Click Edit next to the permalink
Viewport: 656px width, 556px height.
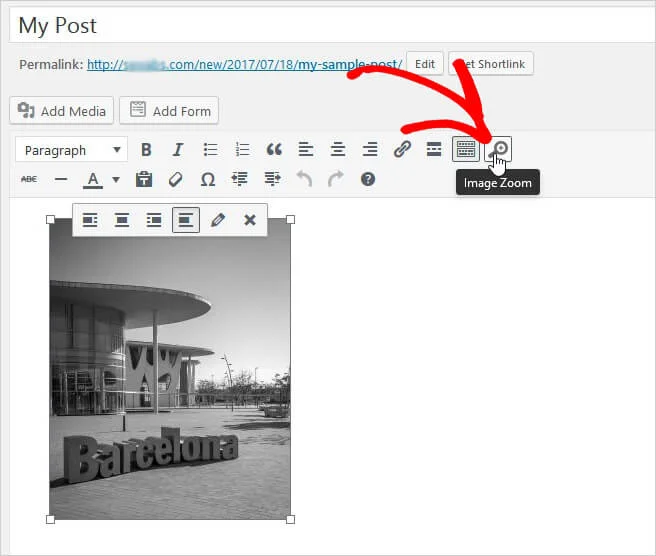point(425,64)
